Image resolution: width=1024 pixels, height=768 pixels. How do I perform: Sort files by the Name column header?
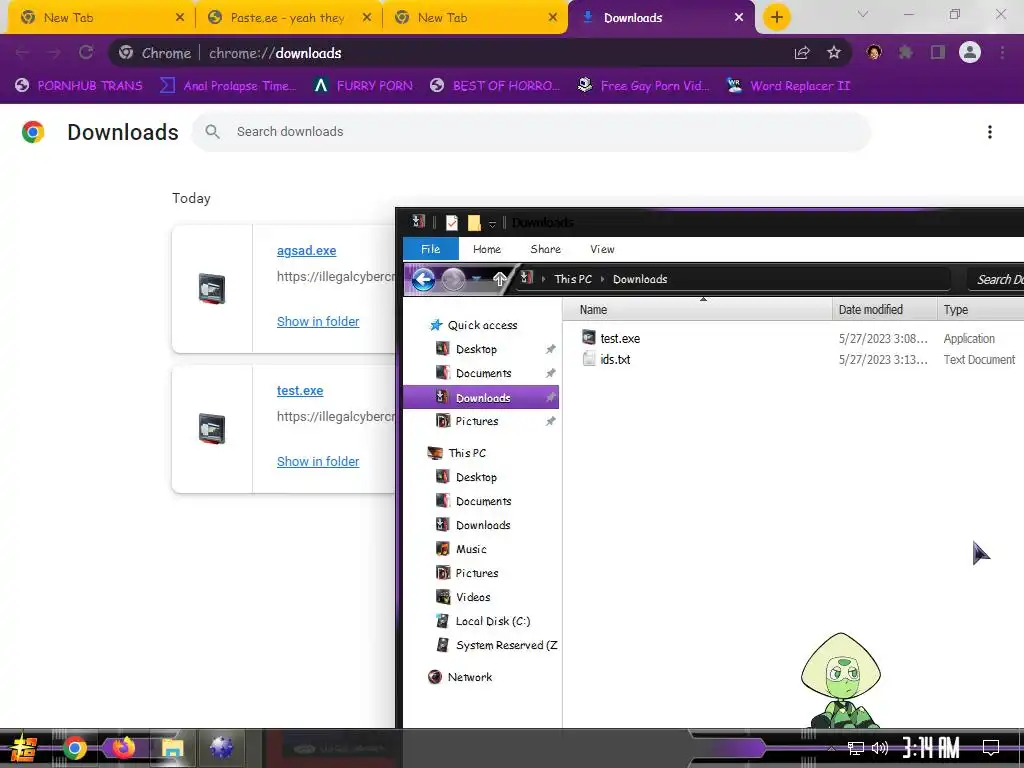point(697,310)
